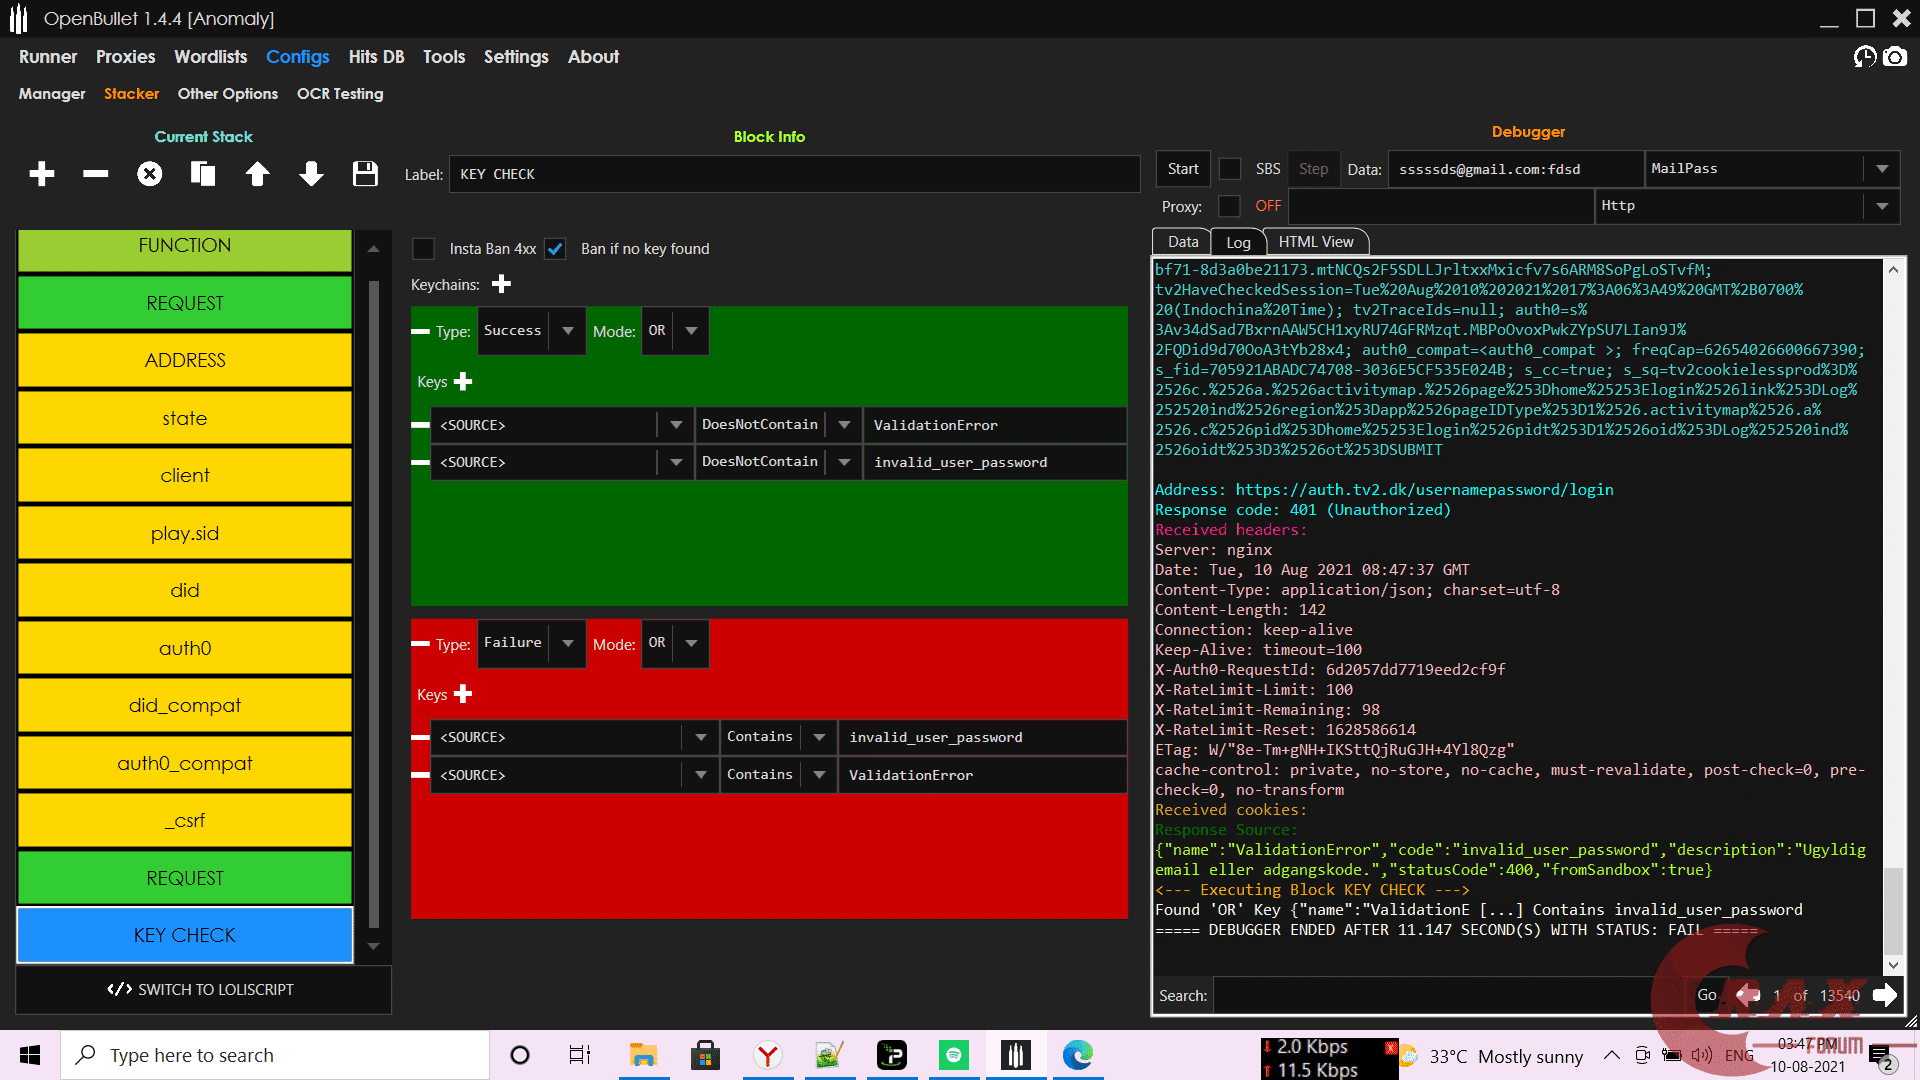This screenshot has height=1080, width=1920.
Task: Switch to LoliScript view
Action: pyautogui.click(x=204, y=989)
